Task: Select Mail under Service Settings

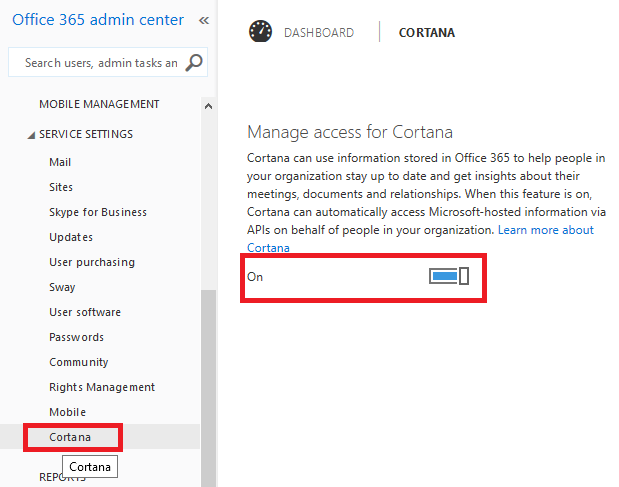Action: [60, 162]
